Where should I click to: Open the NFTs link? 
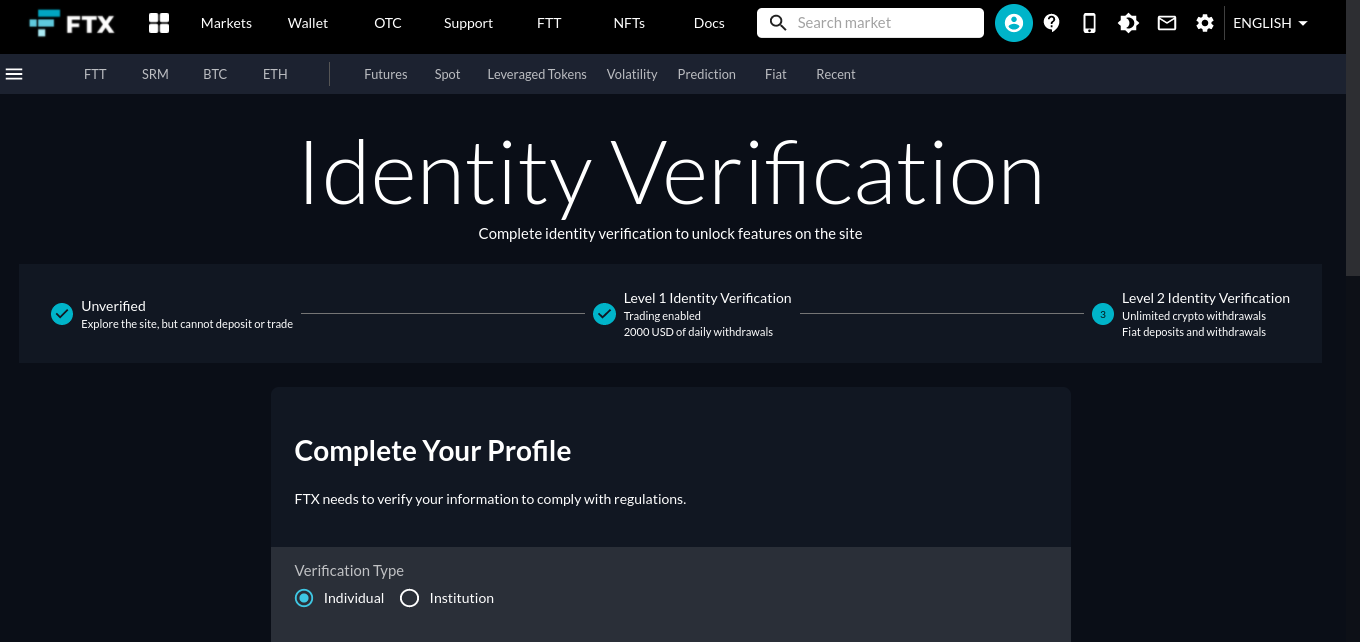[629, 23]
